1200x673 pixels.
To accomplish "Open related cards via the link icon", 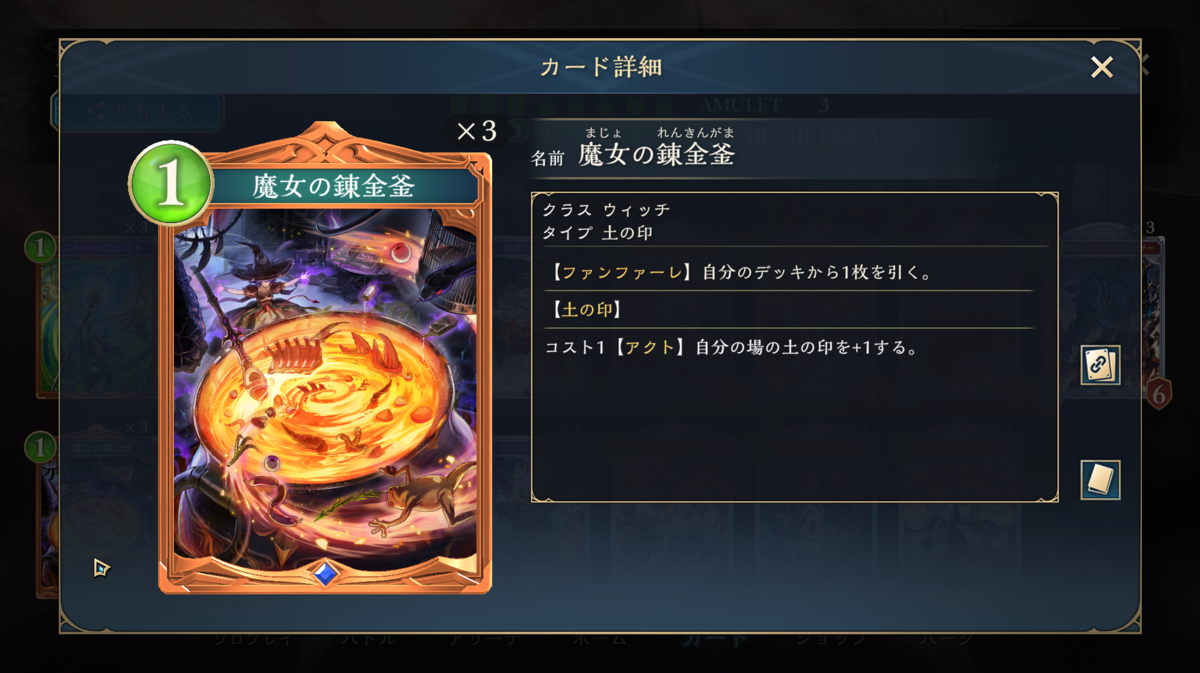I will (x=1100, y=365).
